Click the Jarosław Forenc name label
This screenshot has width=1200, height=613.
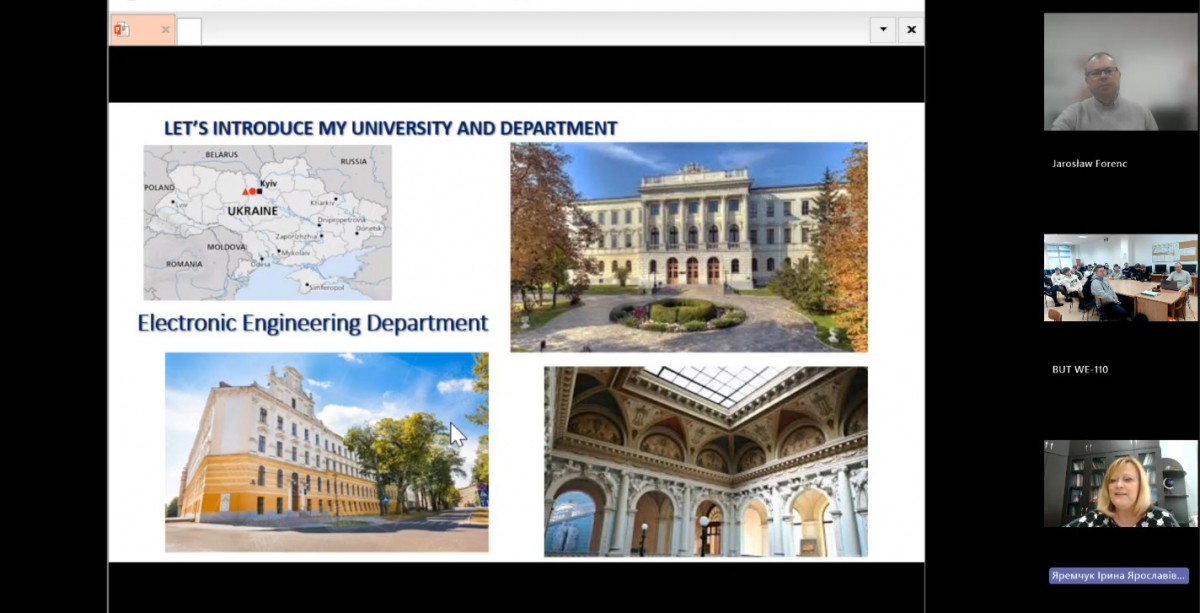1089,163
